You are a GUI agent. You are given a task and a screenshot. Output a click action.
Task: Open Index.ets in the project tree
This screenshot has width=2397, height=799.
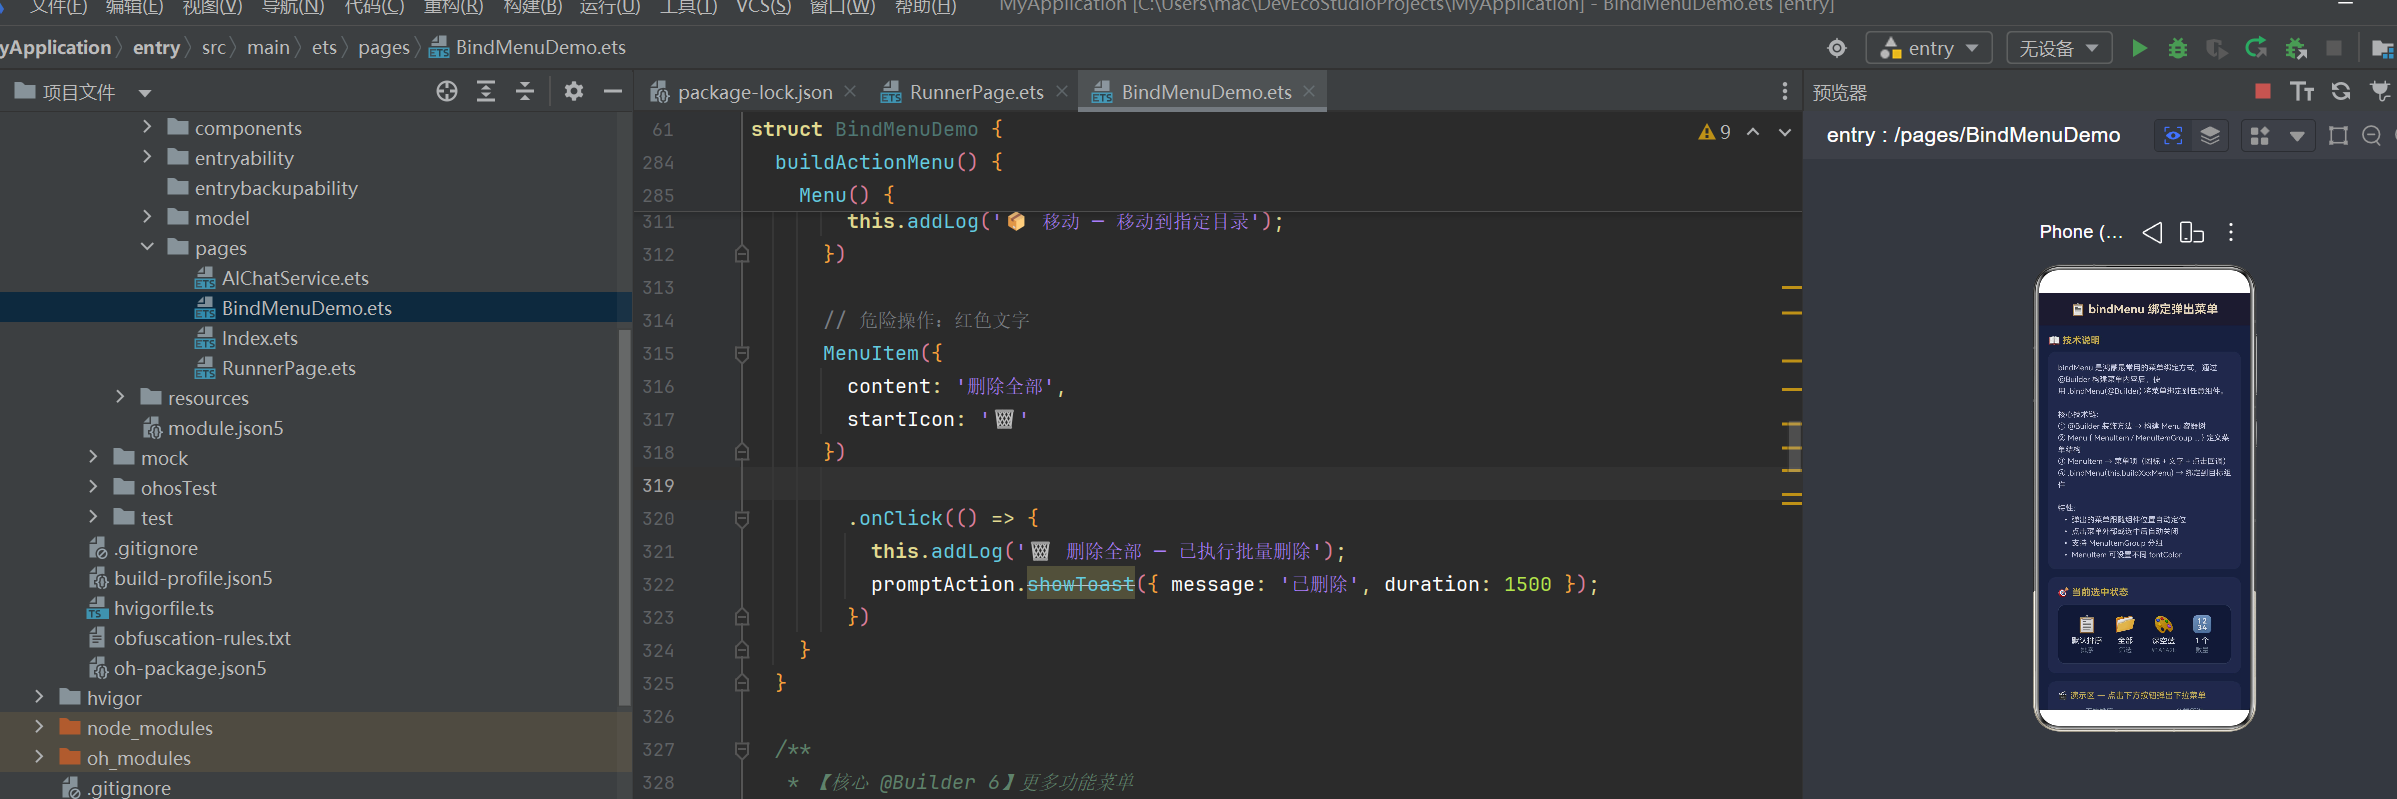coord(260,338)
